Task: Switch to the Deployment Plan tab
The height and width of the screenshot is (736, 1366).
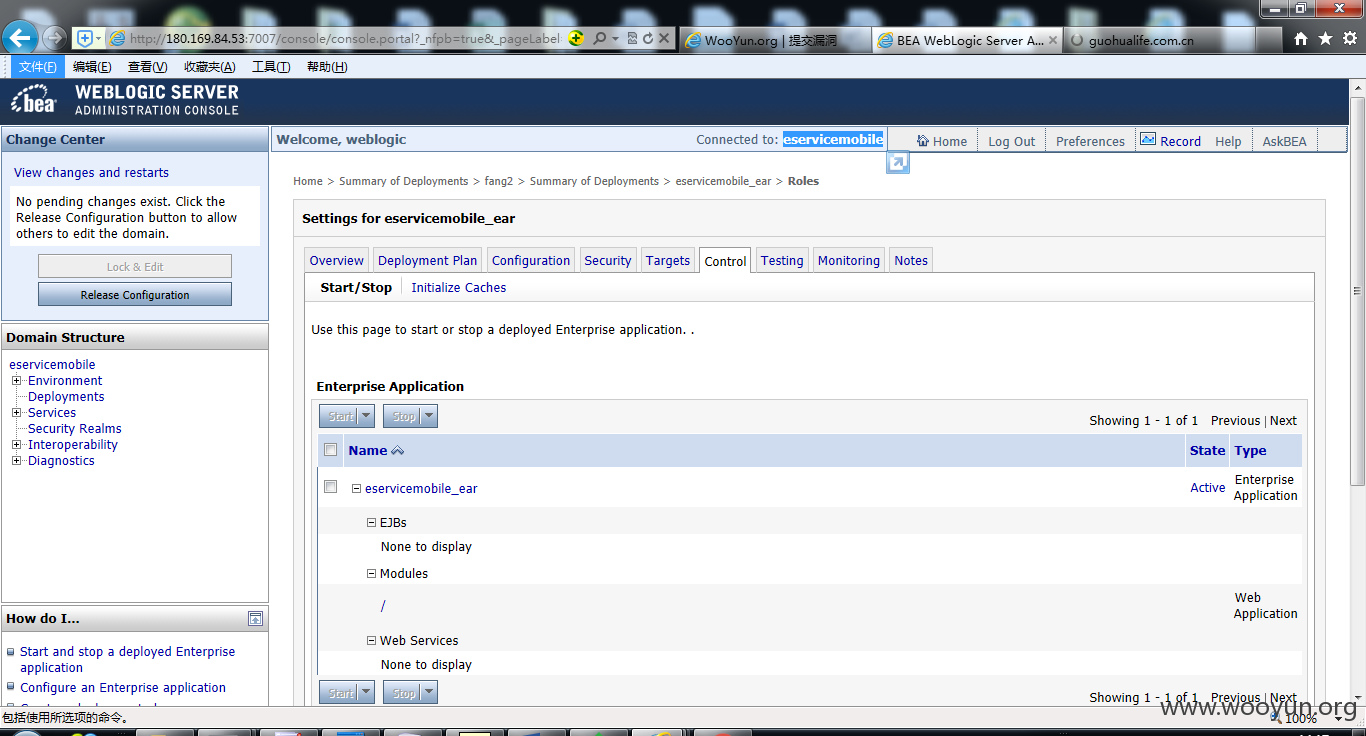Action: 428,260
